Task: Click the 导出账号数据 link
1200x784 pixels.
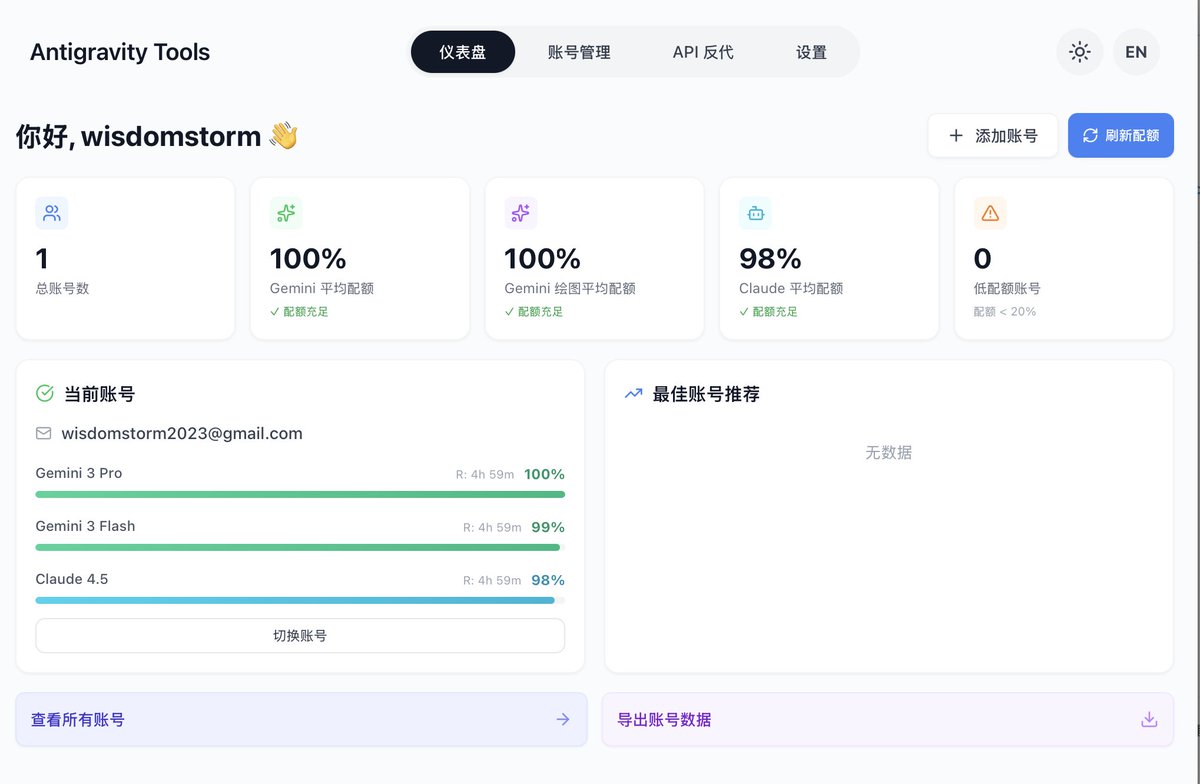Action: coord(887,719)
